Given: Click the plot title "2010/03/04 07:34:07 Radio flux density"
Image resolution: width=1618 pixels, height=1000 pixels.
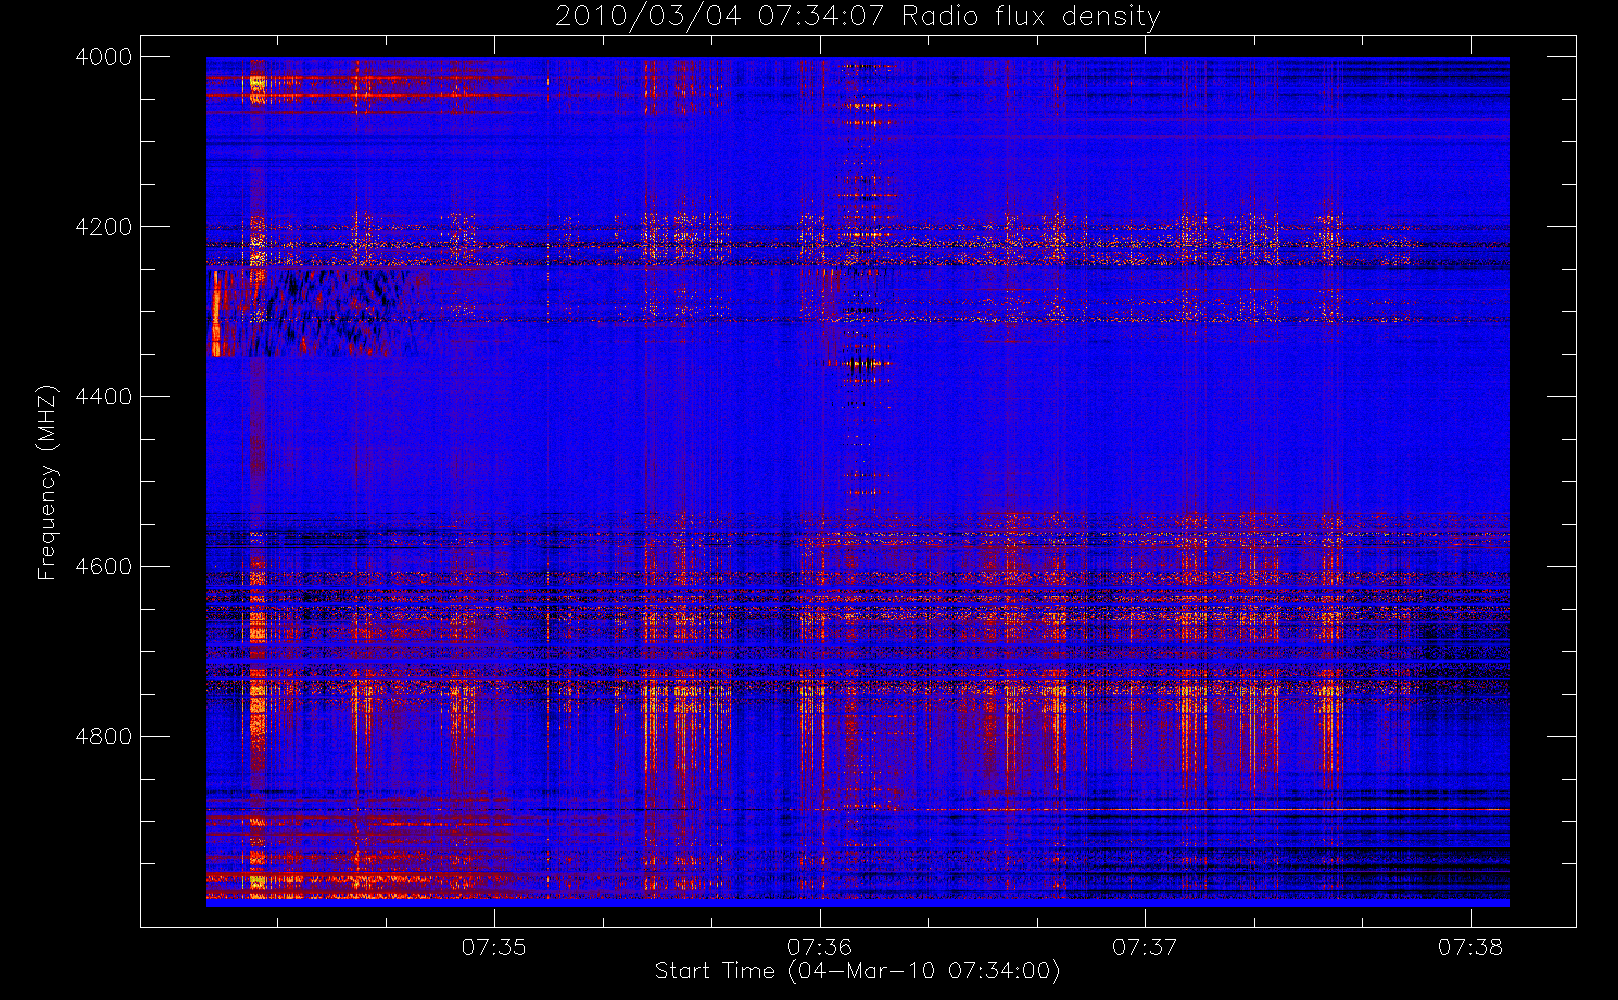Looking at the screenshot, I should (x=857, y=17).
